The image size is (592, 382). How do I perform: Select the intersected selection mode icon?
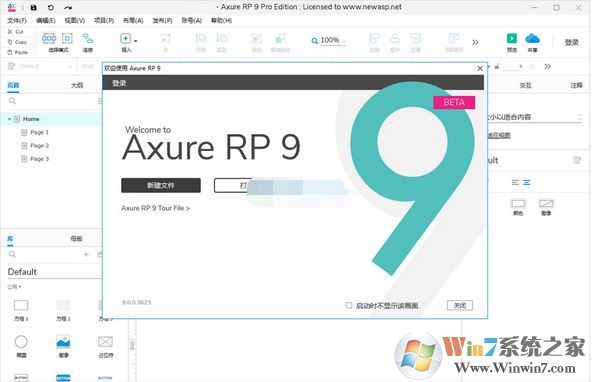[x=49, y=38]
